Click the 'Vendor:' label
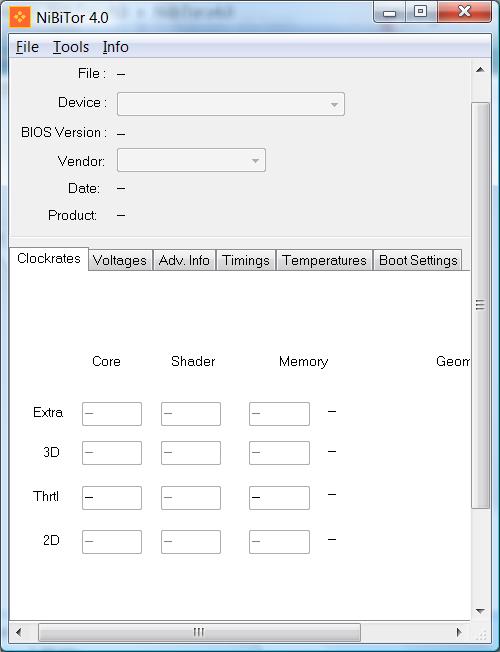This screenshot has width=500, height=652. (x=81, y=161)
